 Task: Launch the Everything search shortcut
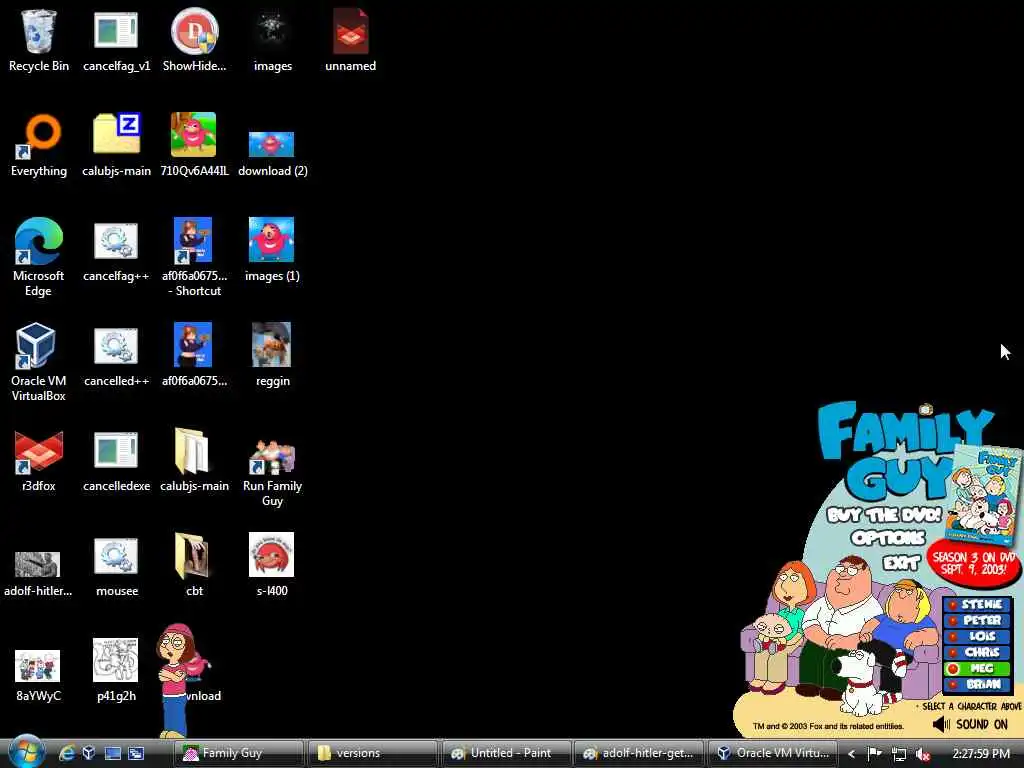[x=39, y=145]
